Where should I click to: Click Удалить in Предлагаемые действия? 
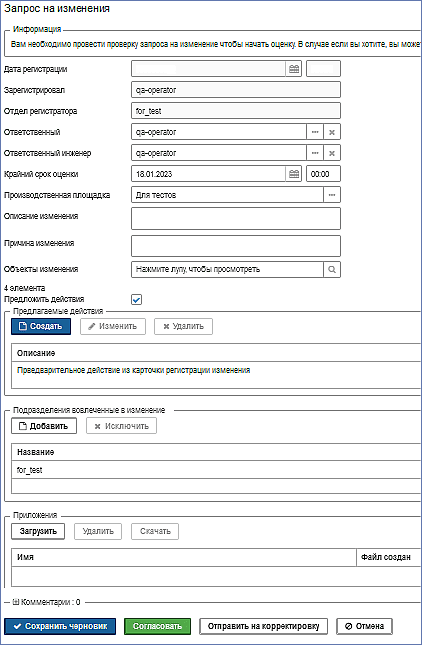[x=183, y=326]
